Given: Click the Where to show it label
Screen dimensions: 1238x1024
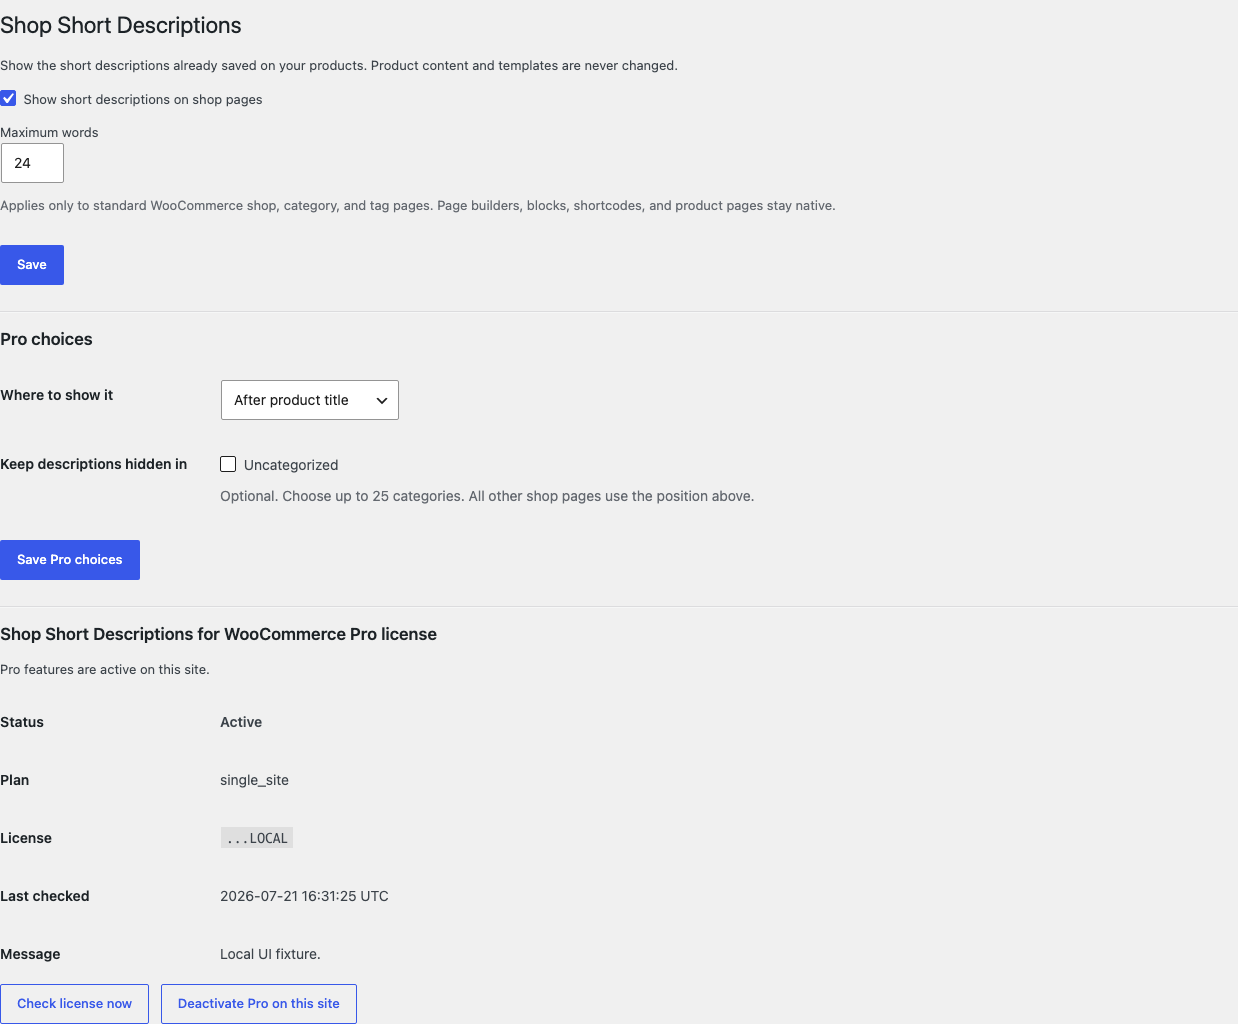Looking at the screenshot, I should [x=57, y=395].
